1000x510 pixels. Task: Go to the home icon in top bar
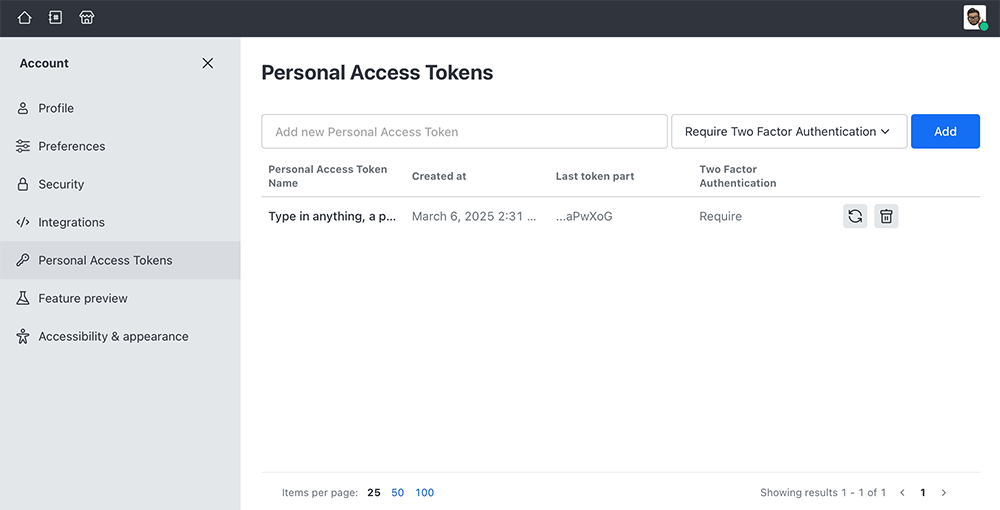click(x=24, y=18)
